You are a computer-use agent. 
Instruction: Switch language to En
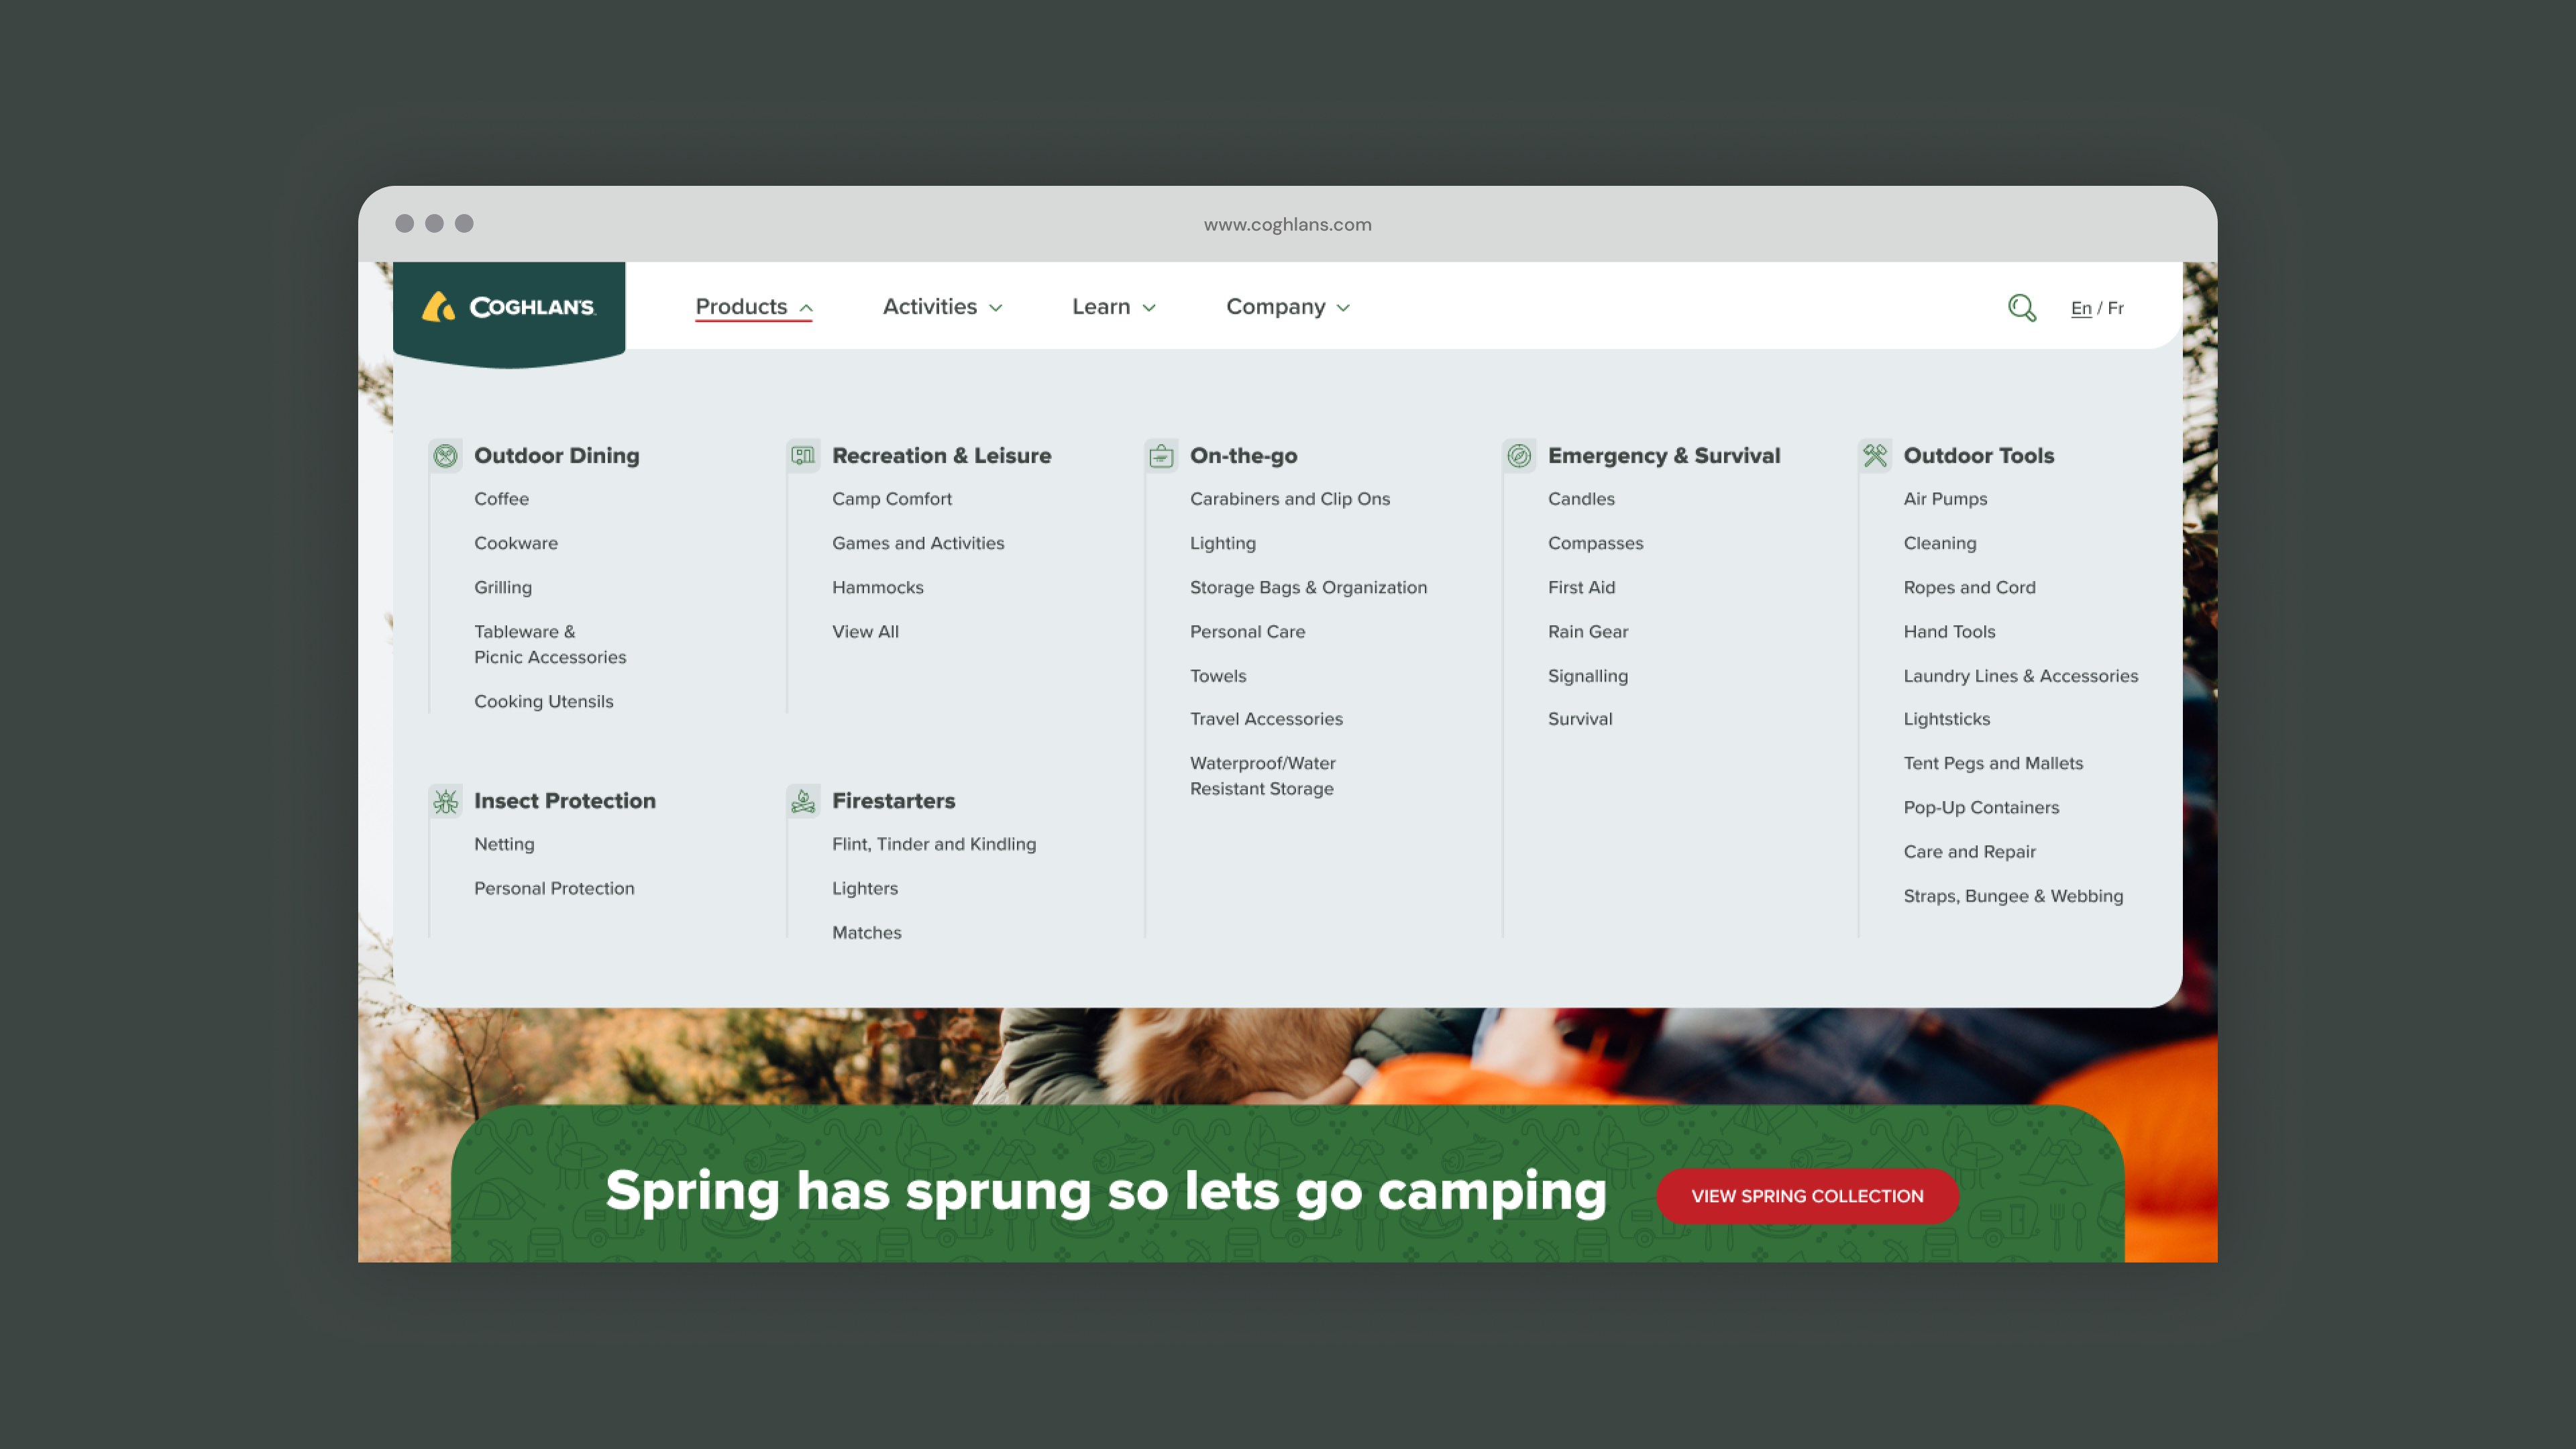pos(2081,308)
